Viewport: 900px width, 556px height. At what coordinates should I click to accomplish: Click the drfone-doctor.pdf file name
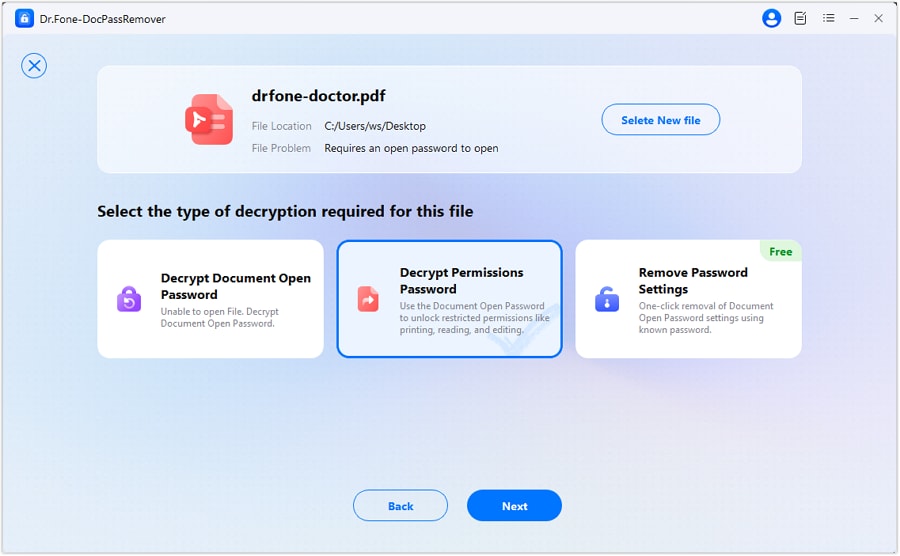[319, 96]
